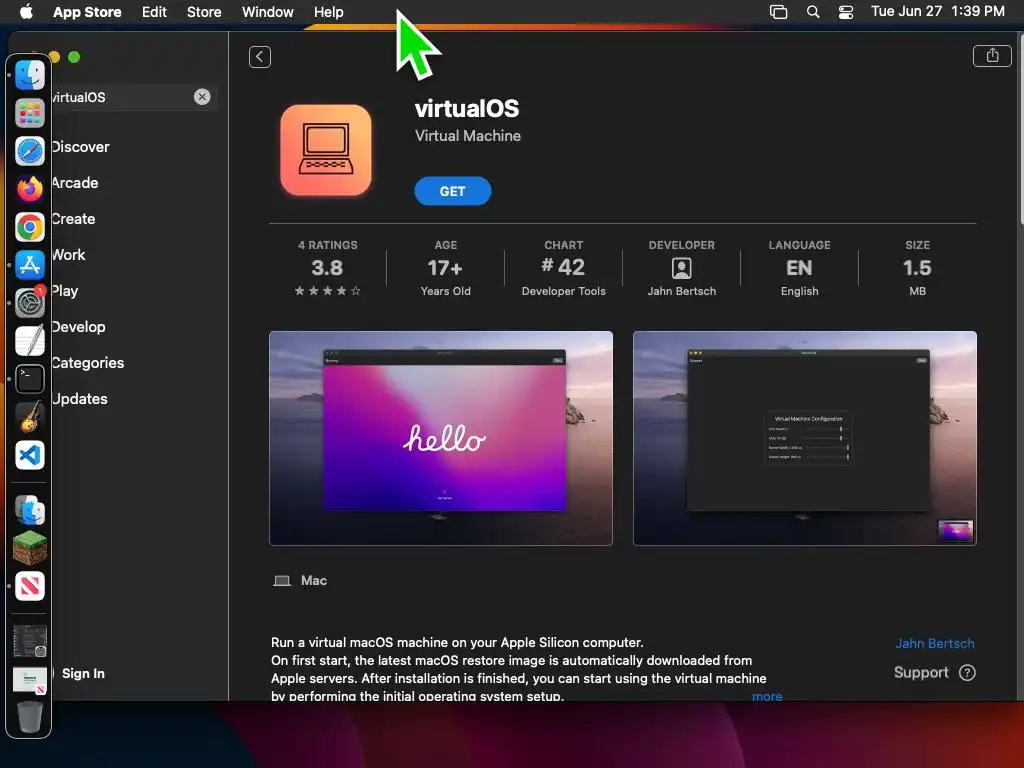Launch Firefox from the dock
The width and height of the screenshot is (1024, 768).
pos(29,189)
